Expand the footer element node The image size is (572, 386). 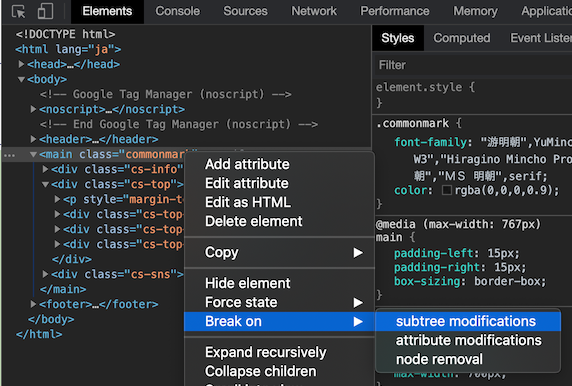click(33, 304)
